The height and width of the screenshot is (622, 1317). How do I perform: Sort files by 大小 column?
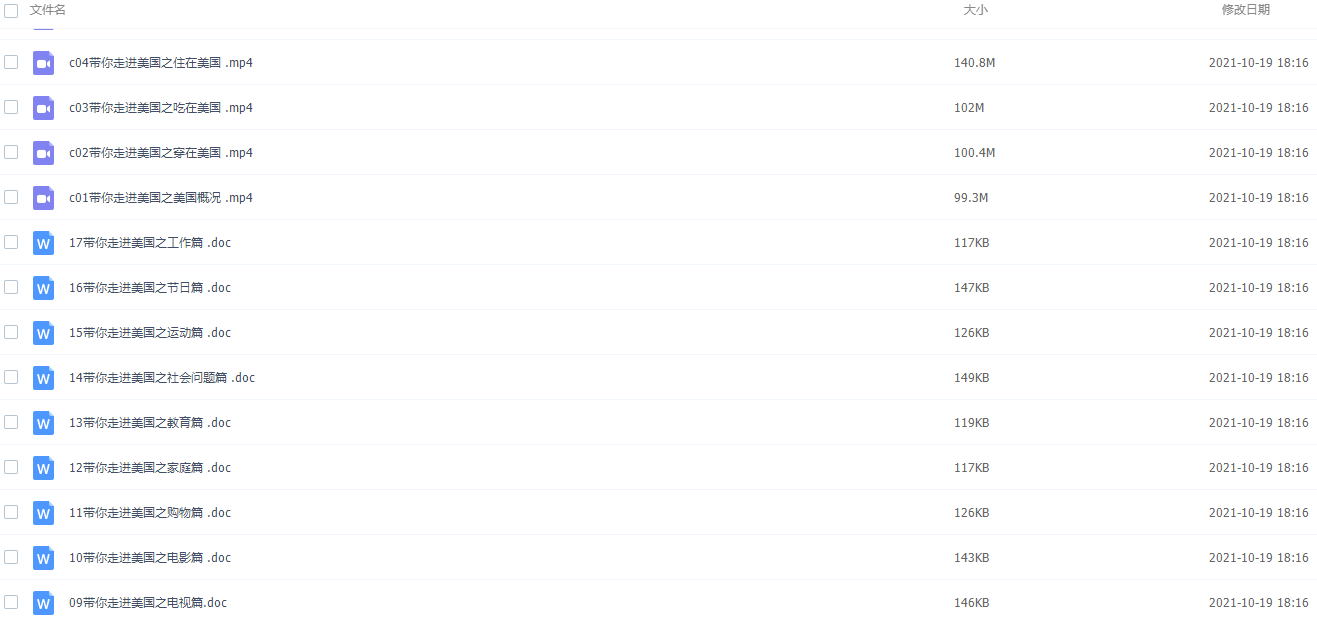coord(975,10)
